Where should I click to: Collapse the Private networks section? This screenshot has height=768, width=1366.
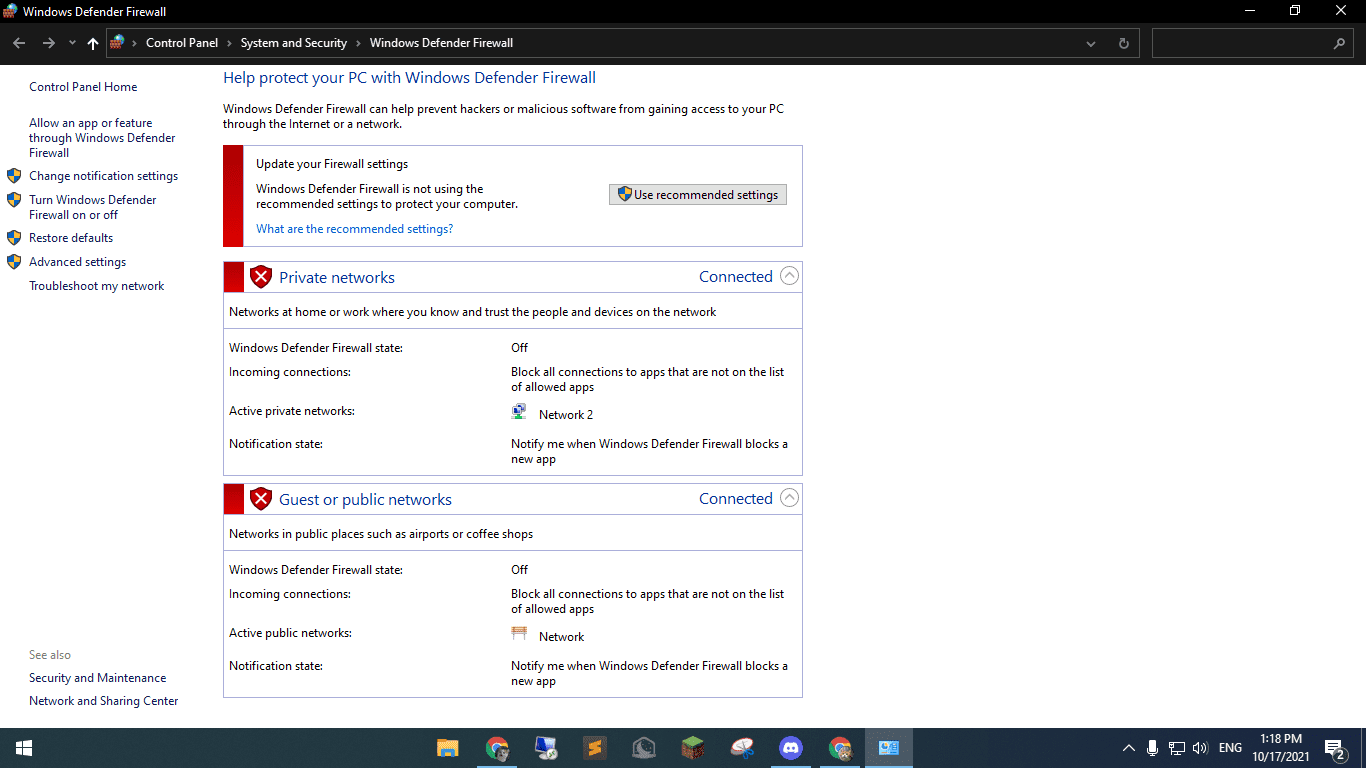point(789,276)
